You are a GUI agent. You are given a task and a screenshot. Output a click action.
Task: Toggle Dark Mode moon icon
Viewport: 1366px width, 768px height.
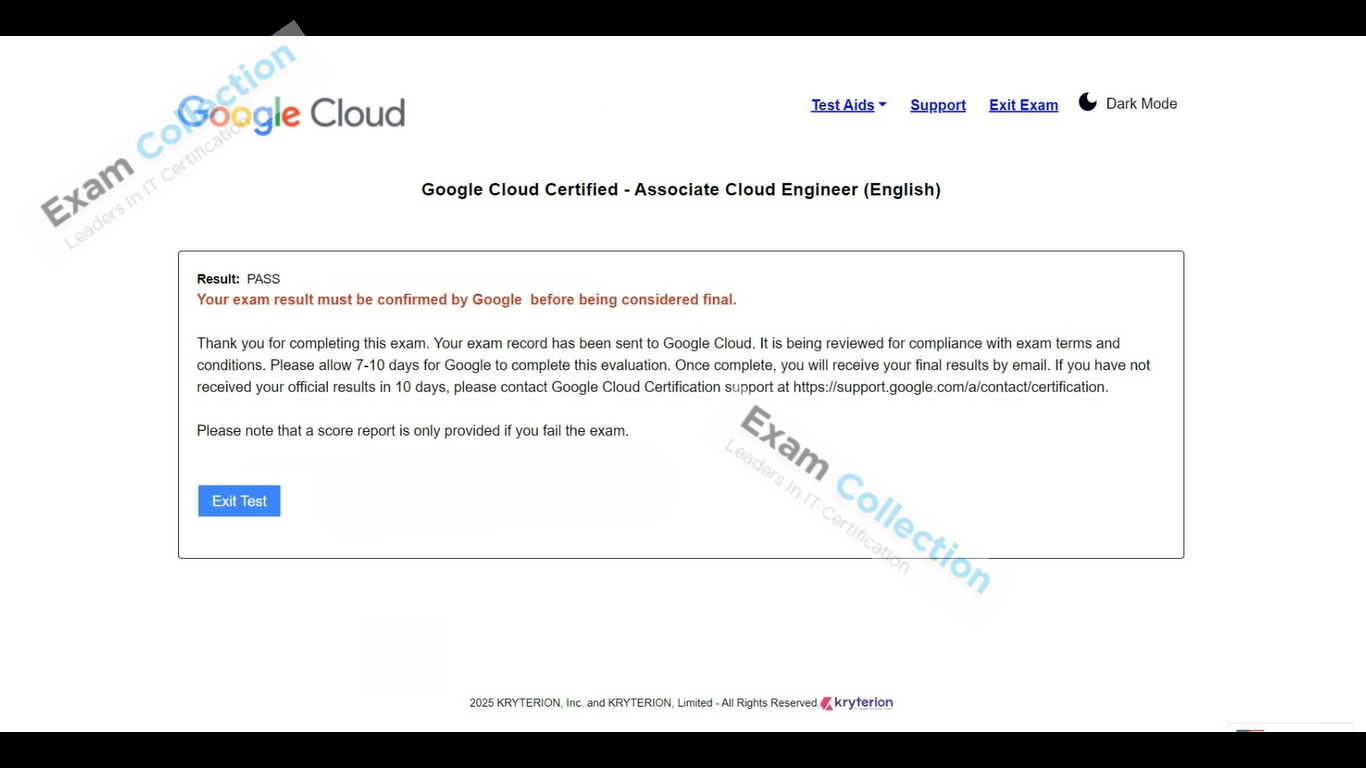point(1088,102)
